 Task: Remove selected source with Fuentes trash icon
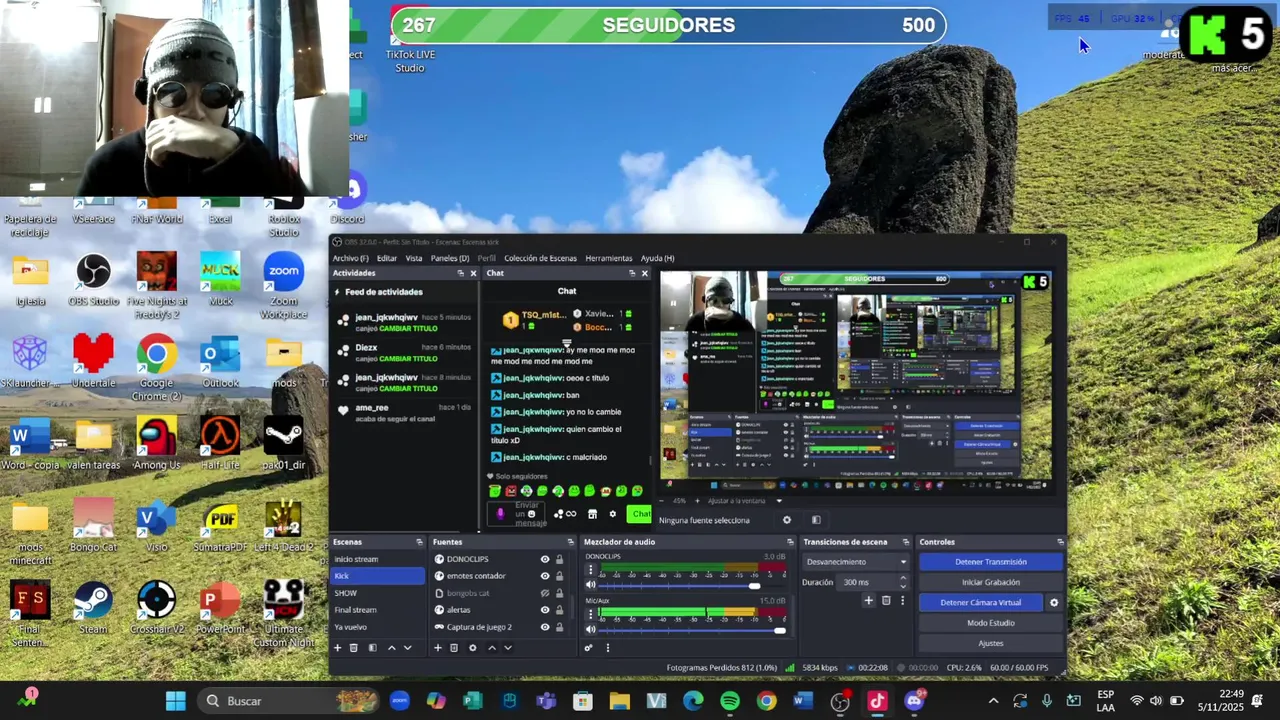tap(454, 648)
